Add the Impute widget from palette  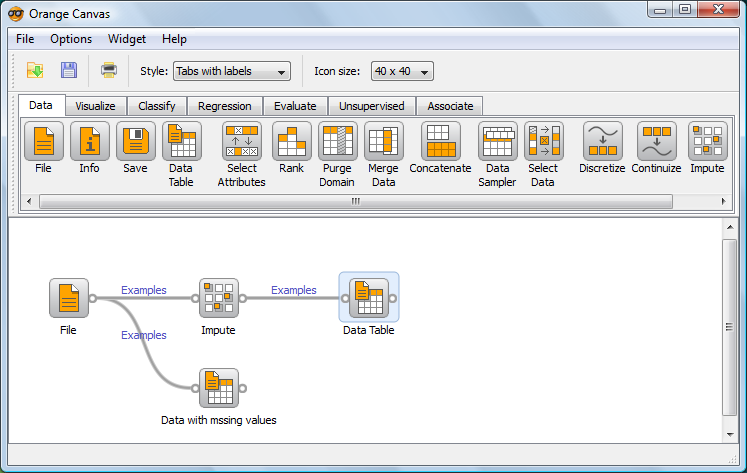707,141
